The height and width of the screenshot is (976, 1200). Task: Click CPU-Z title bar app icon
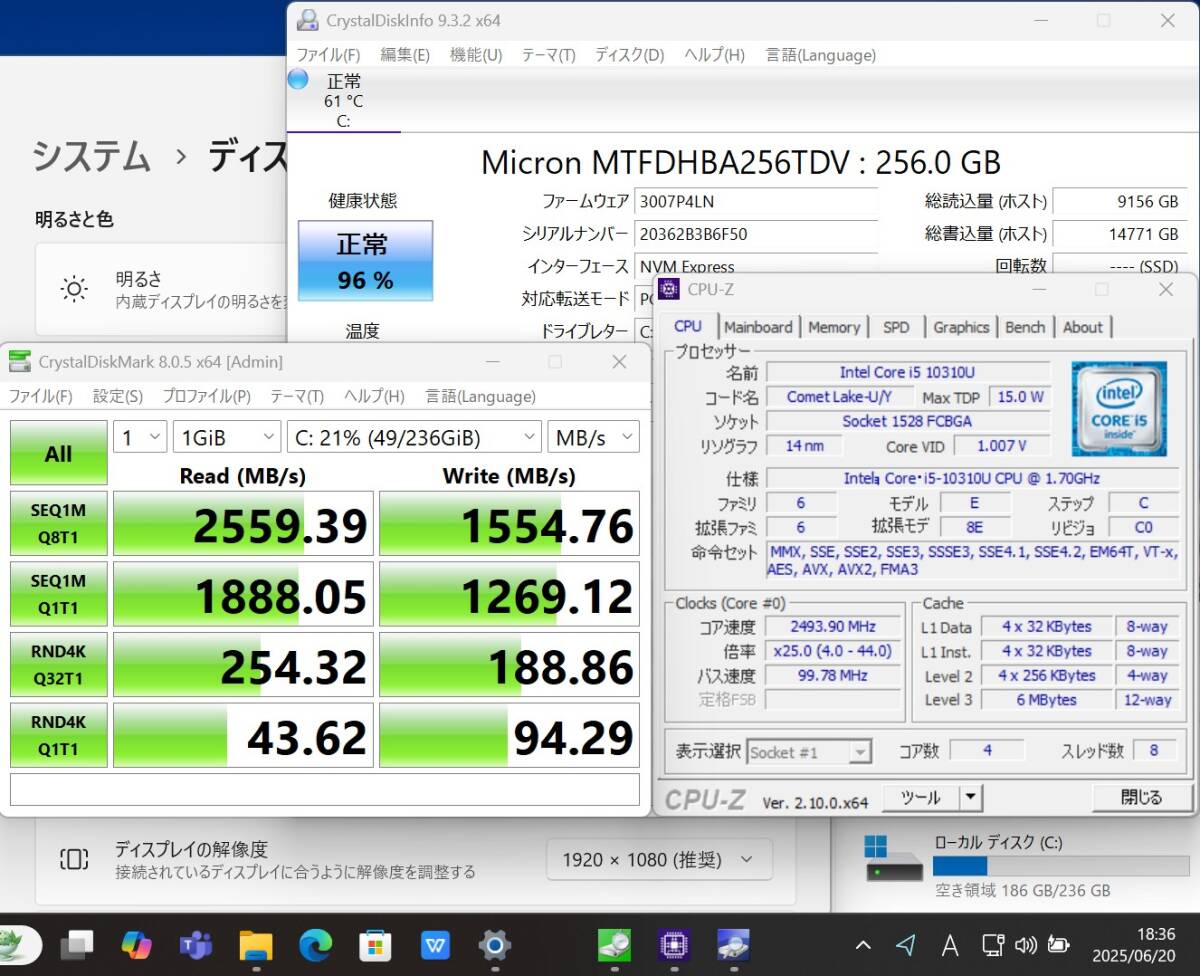669,289
